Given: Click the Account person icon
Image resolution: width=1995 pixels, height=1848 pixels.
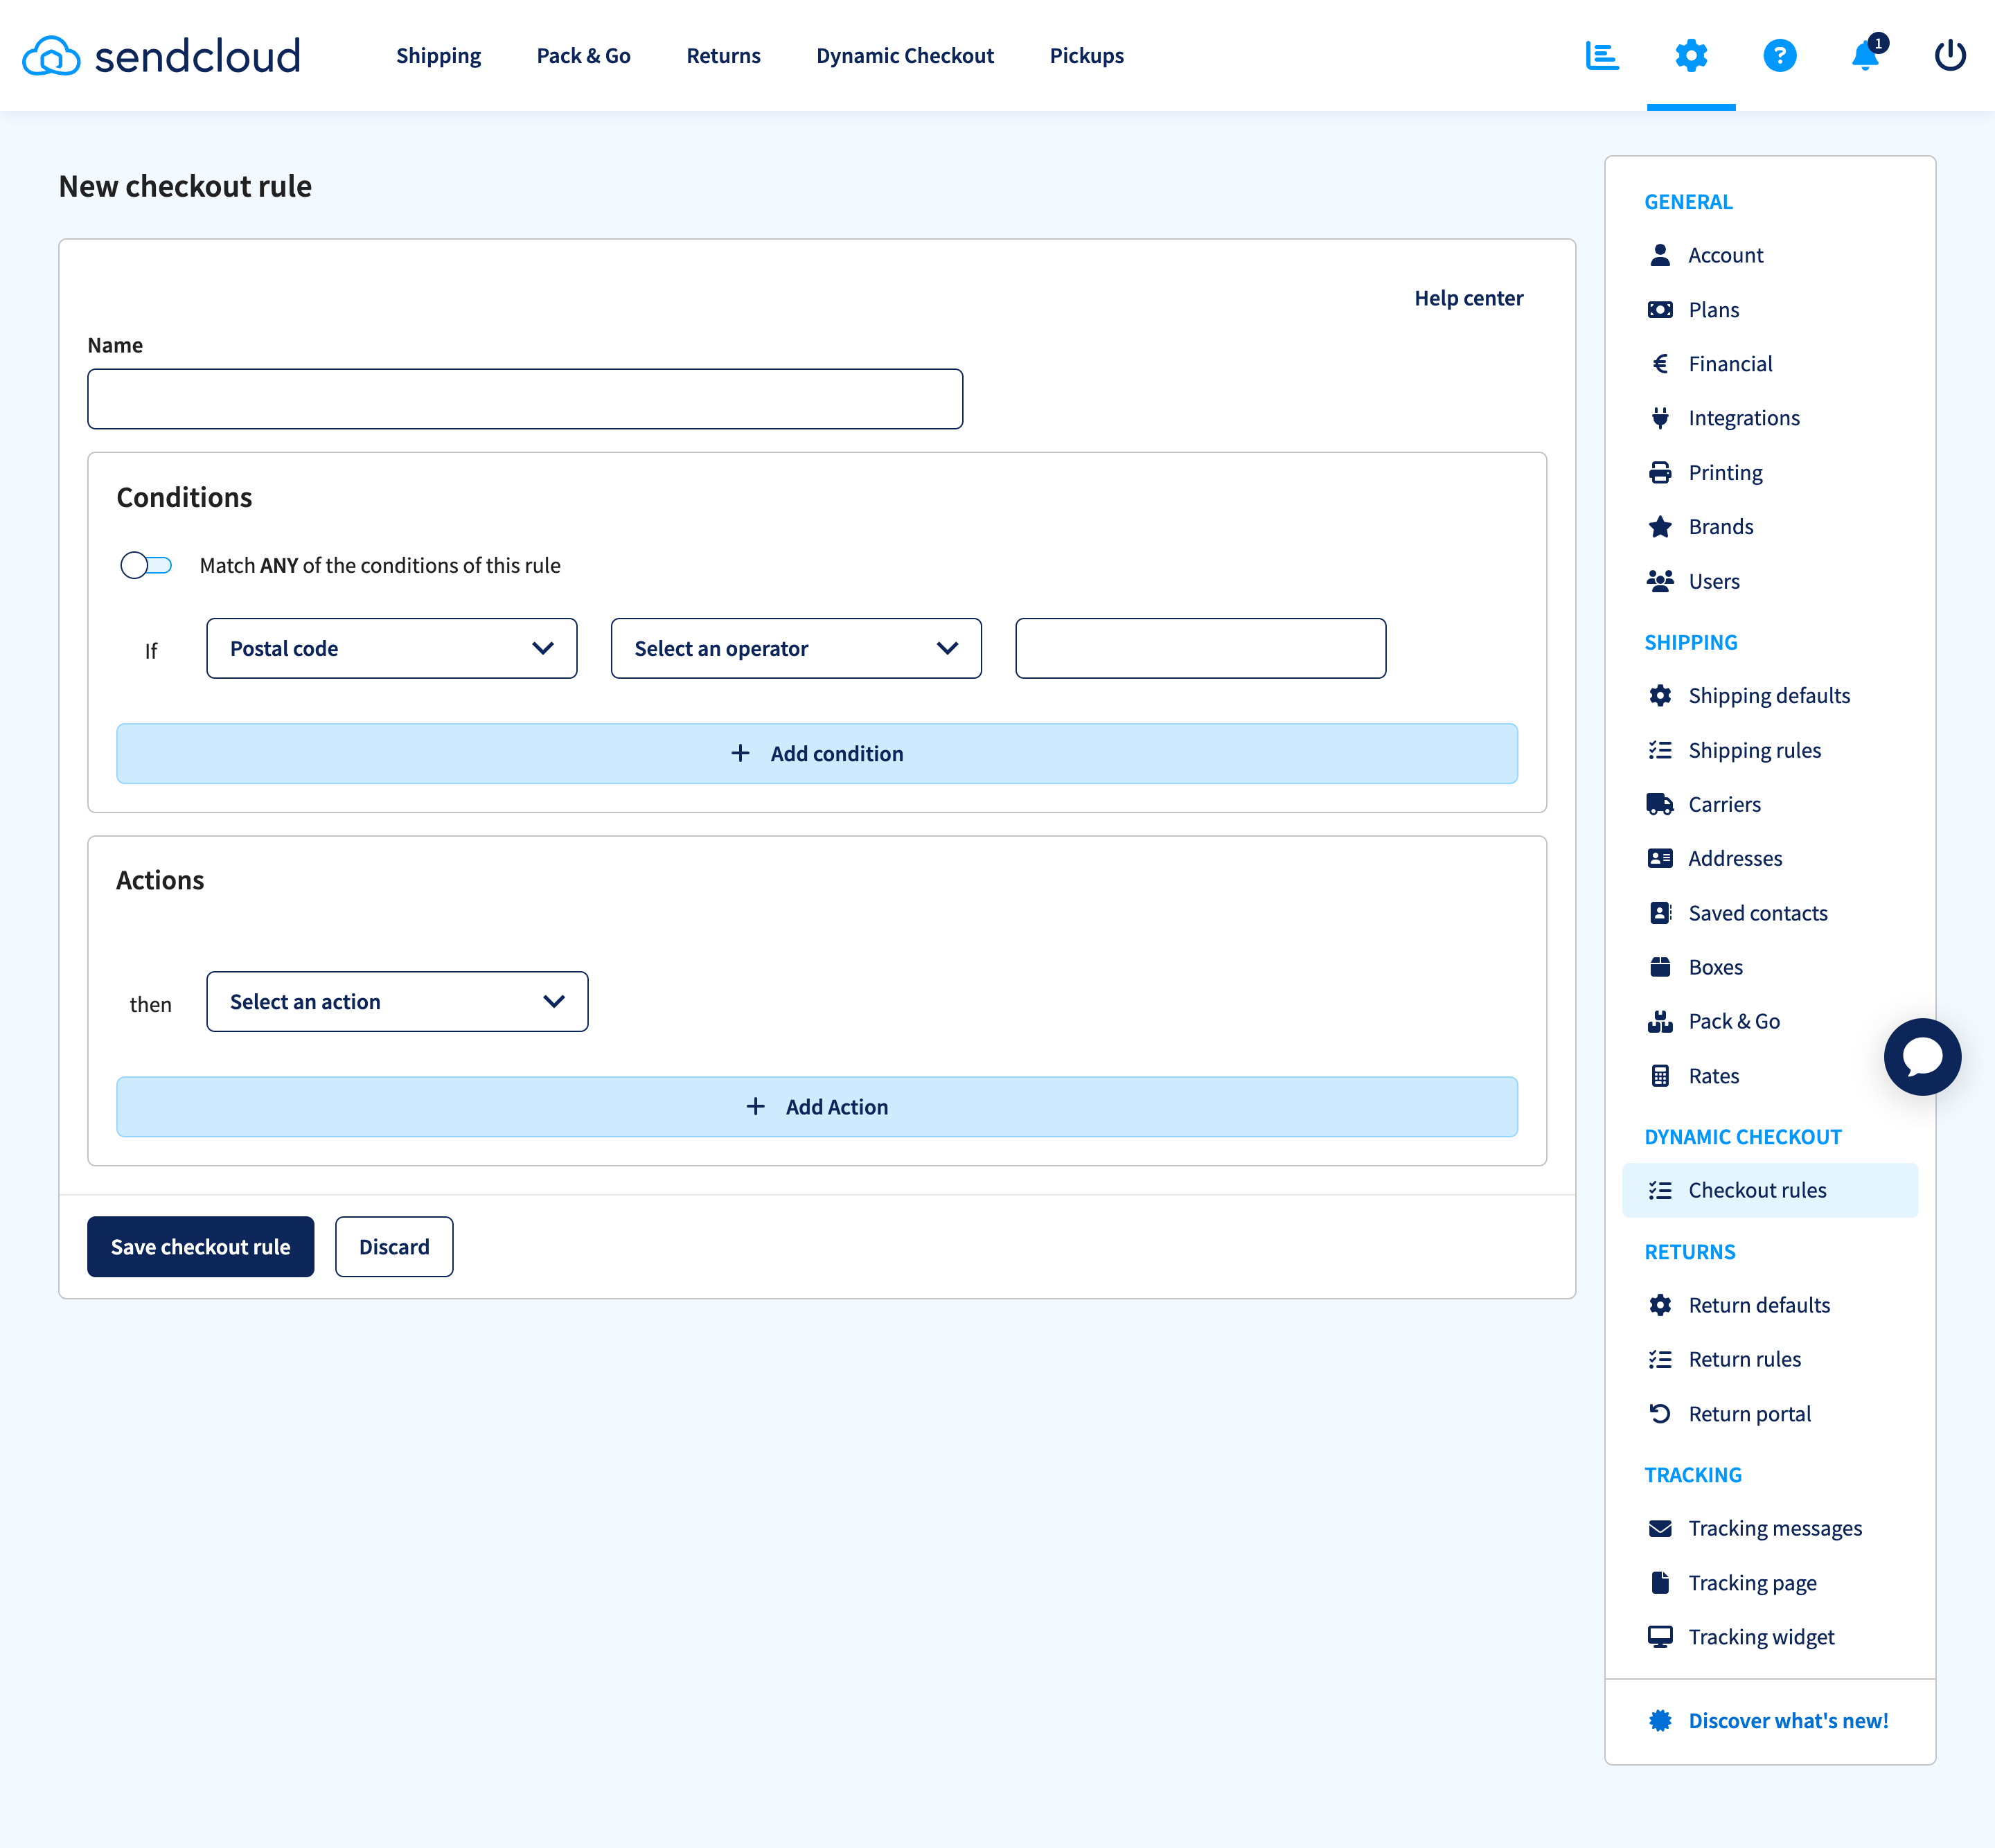Looking at the screenshot, I should [x=1660, y=255].
